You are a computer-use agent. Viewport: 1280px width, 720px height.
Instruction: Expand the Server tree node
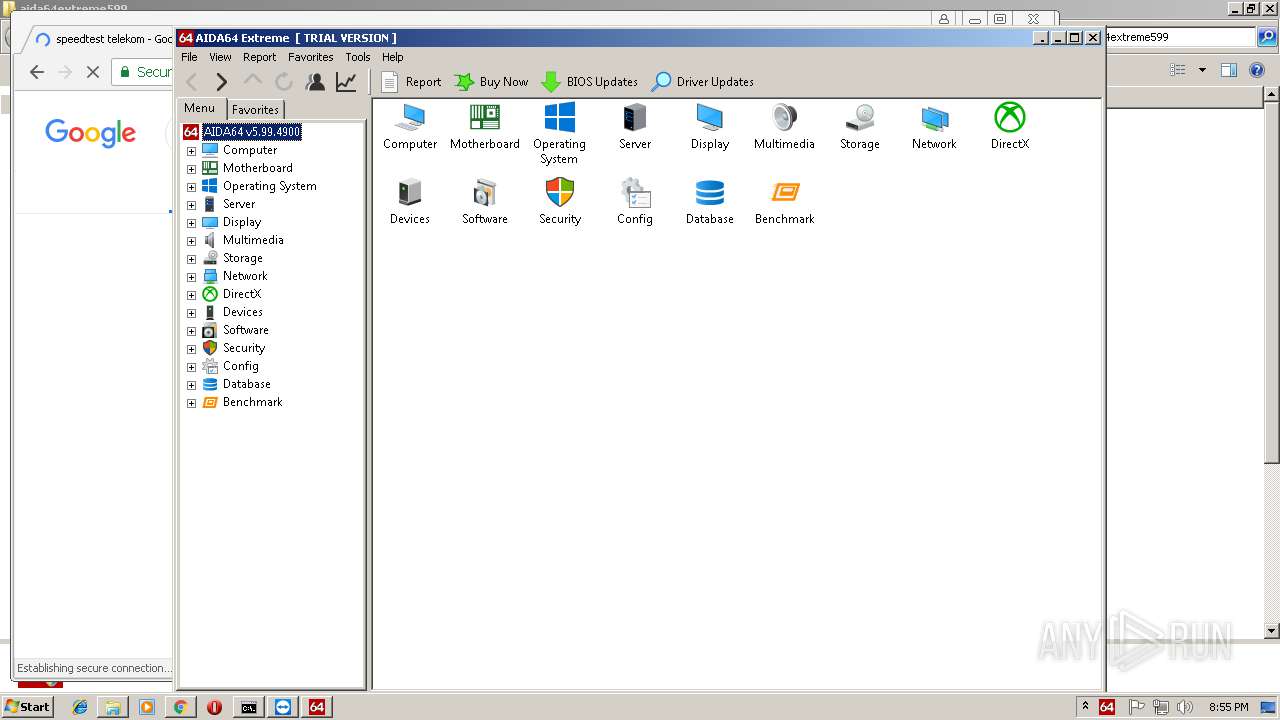tap(192, 205)
